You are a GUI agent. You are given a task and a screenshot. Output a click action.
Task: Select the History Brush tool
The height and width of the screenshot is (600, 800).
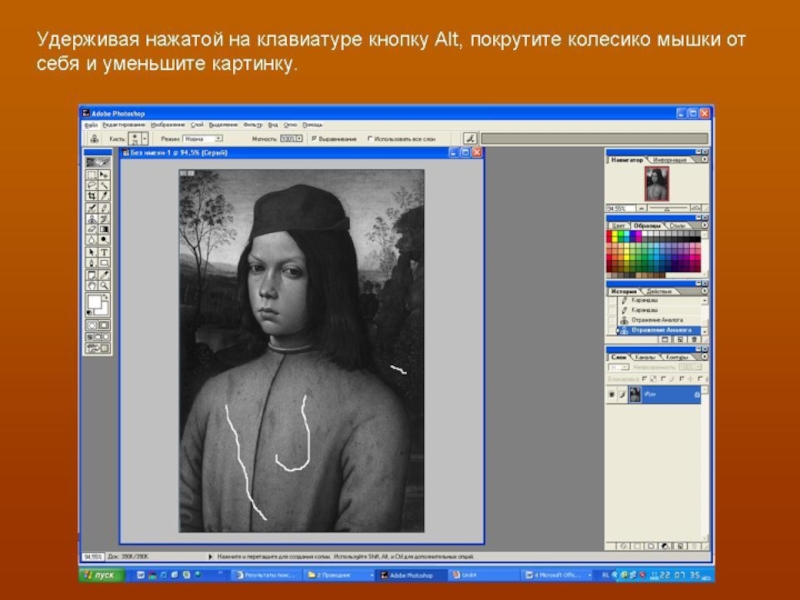point(104,218)
